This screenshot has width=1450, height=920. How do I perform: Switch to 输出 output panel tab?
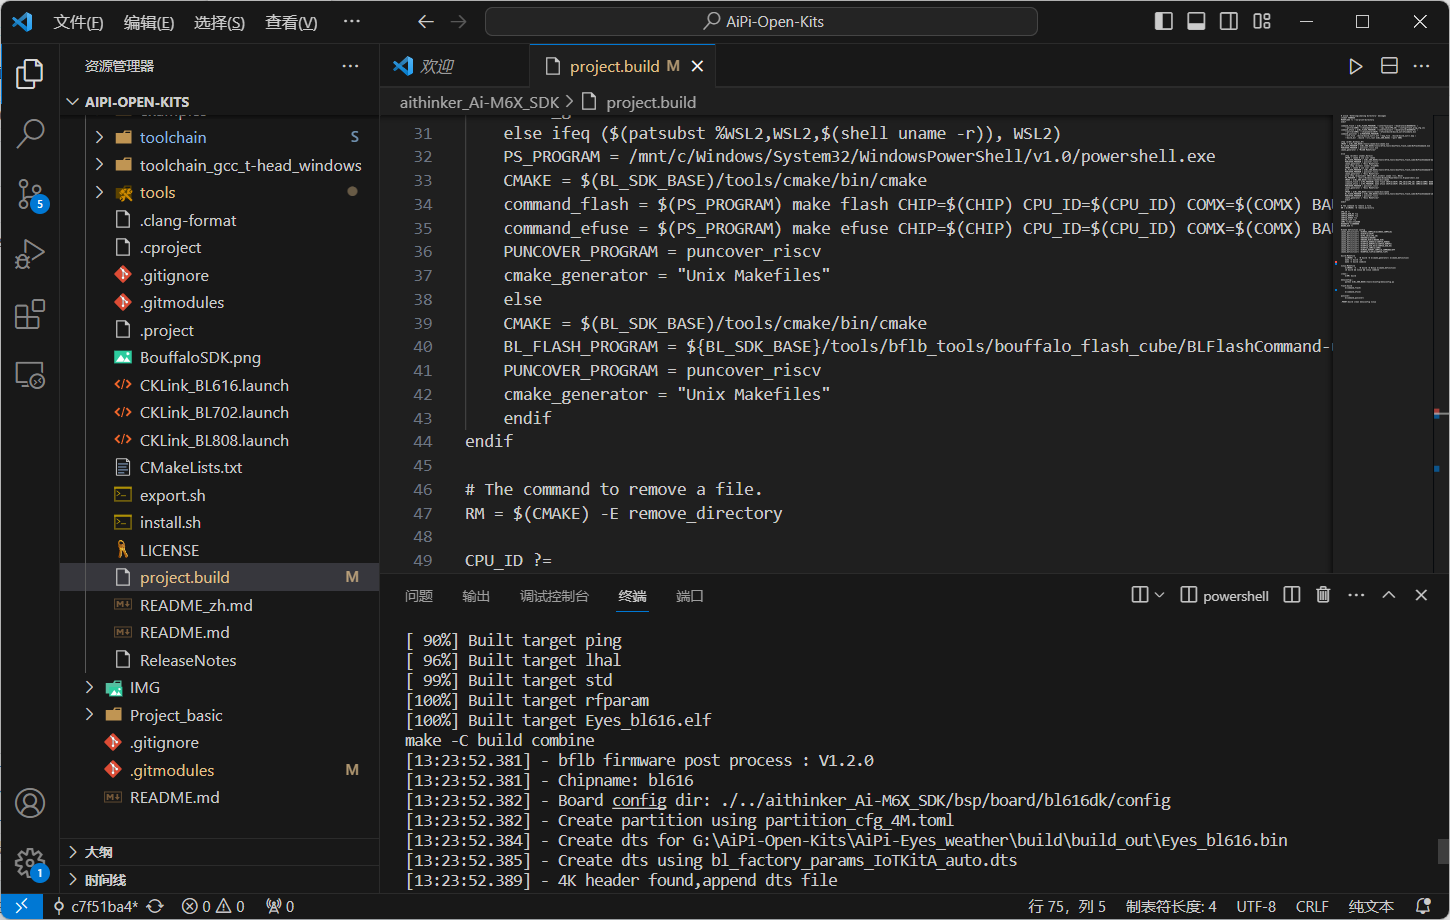click(x=476, y=596)
